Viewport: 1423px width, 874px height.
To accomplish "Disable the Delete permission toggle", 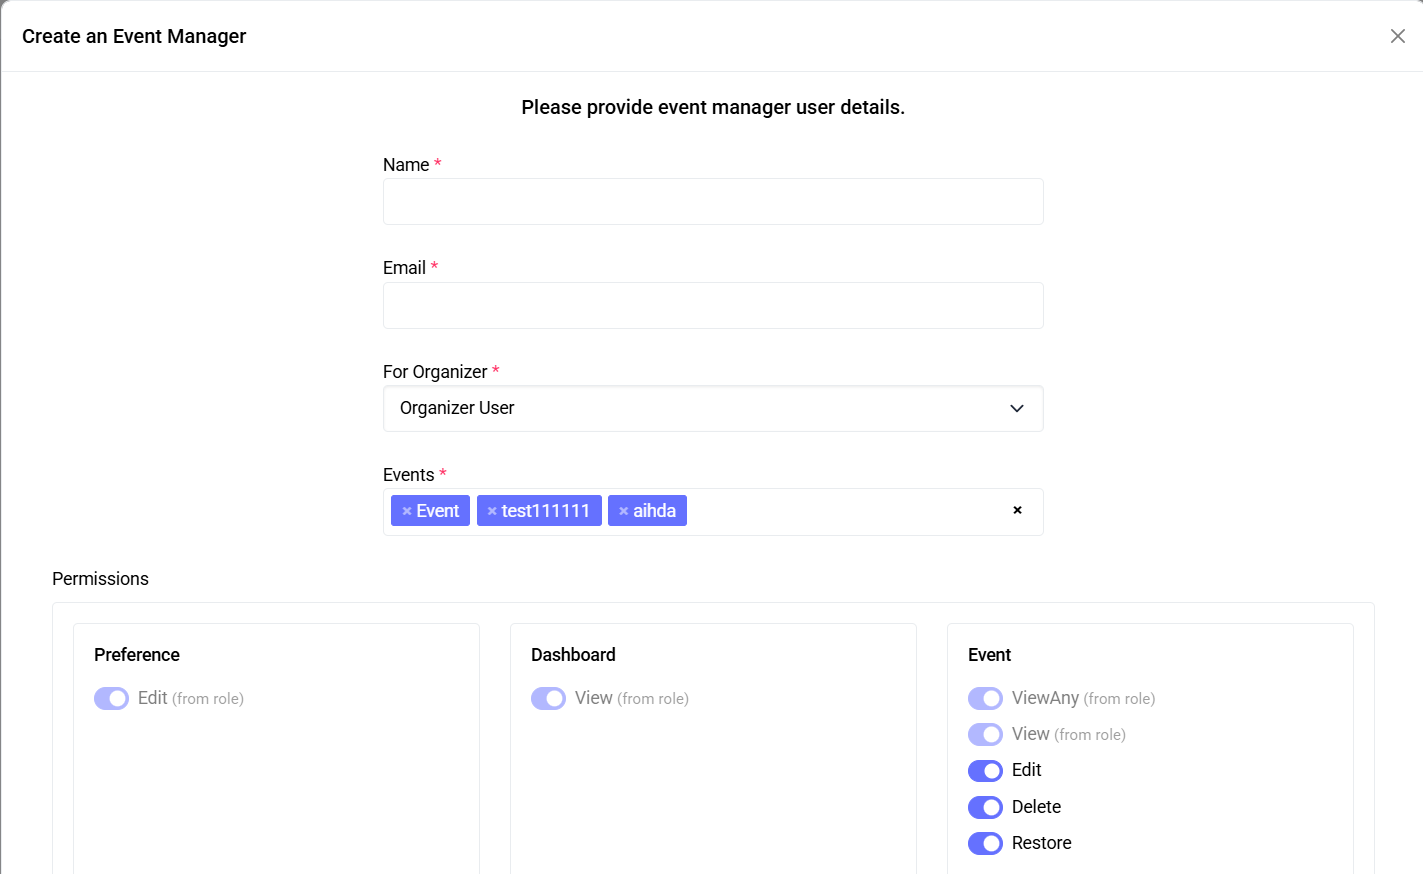I will tap(985, 807).
